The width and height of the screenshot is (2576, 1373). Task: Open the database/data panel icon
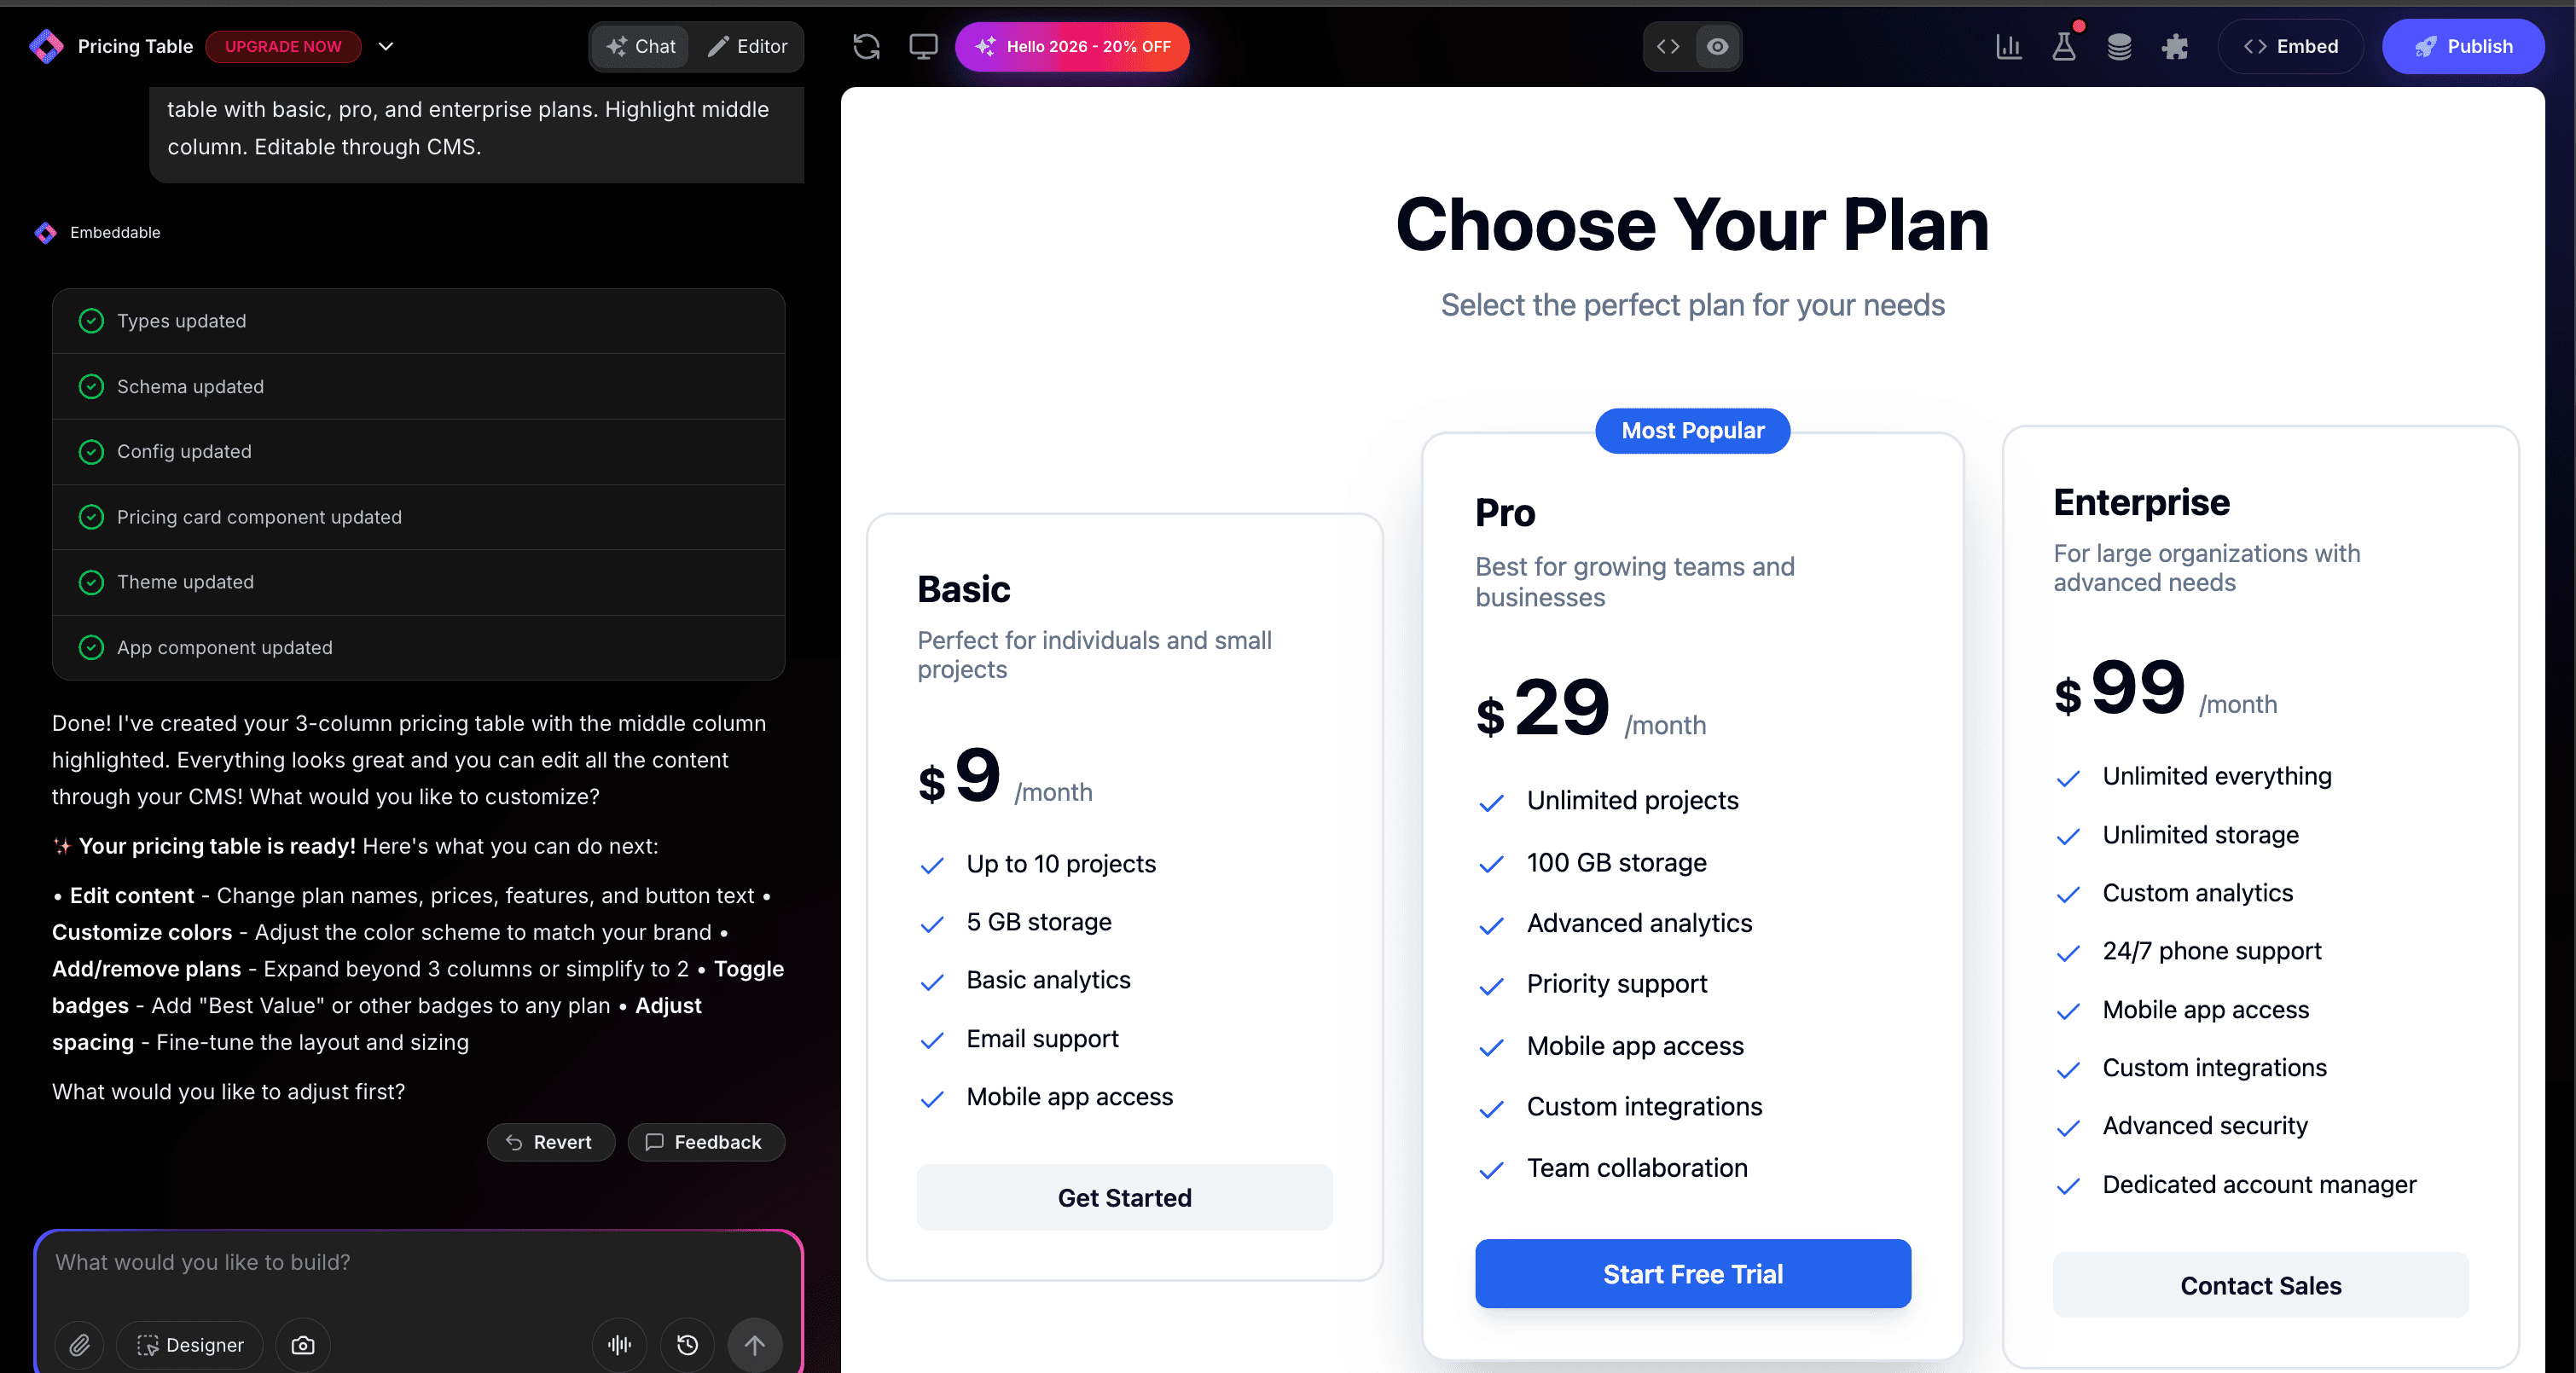(x=2120, y=46)
